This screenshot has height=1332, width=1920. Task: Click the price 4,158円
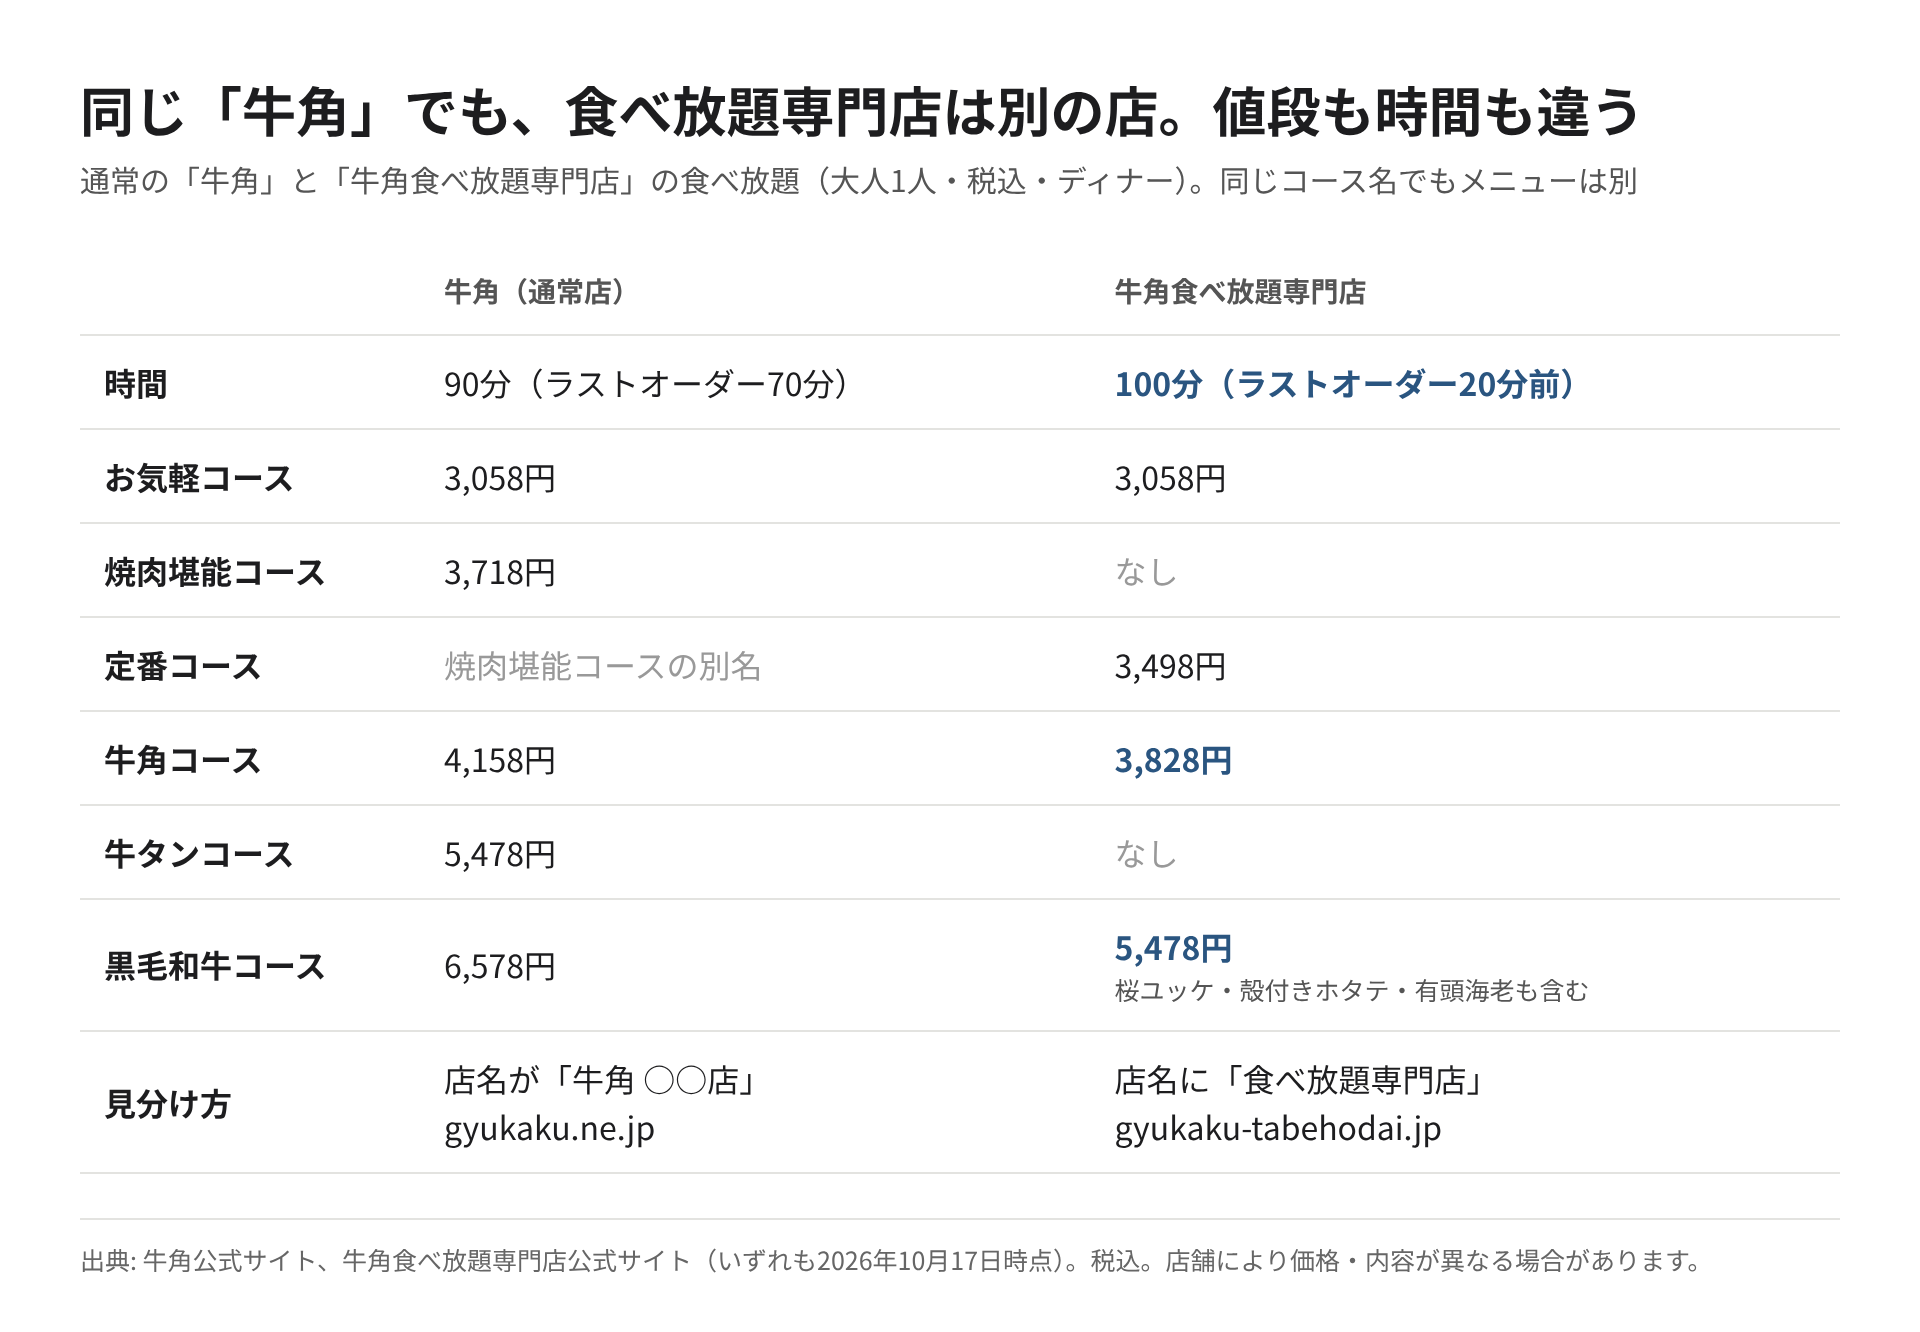pos(500,760)
